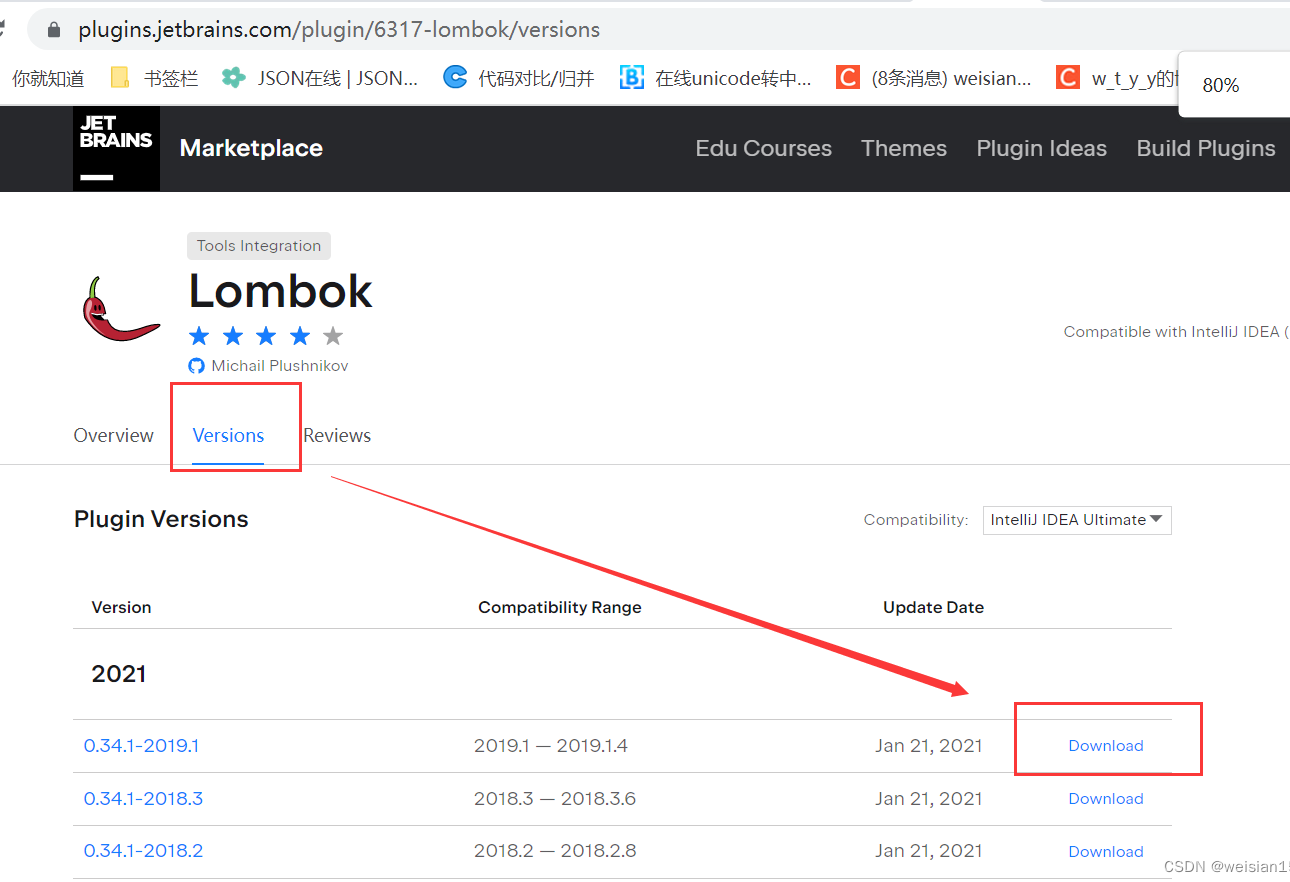The height and width of the screenshot is (882, 1290).
Task: Switch to the Reviews tab
Action: tap(337, 435)
